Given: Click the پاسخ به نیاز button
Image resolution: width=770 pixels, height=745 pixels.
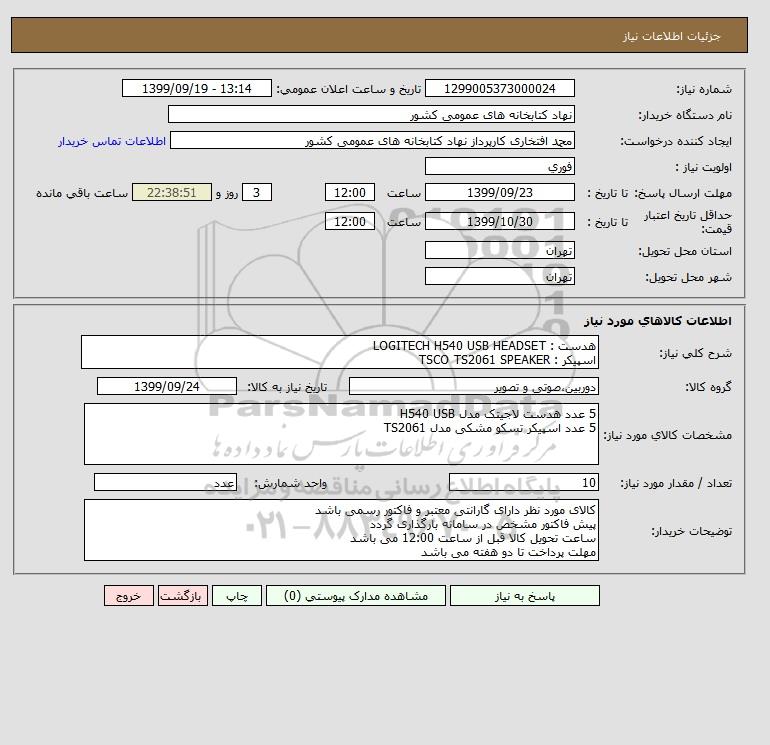Looking at the screenshot, I should coord(524,596).
